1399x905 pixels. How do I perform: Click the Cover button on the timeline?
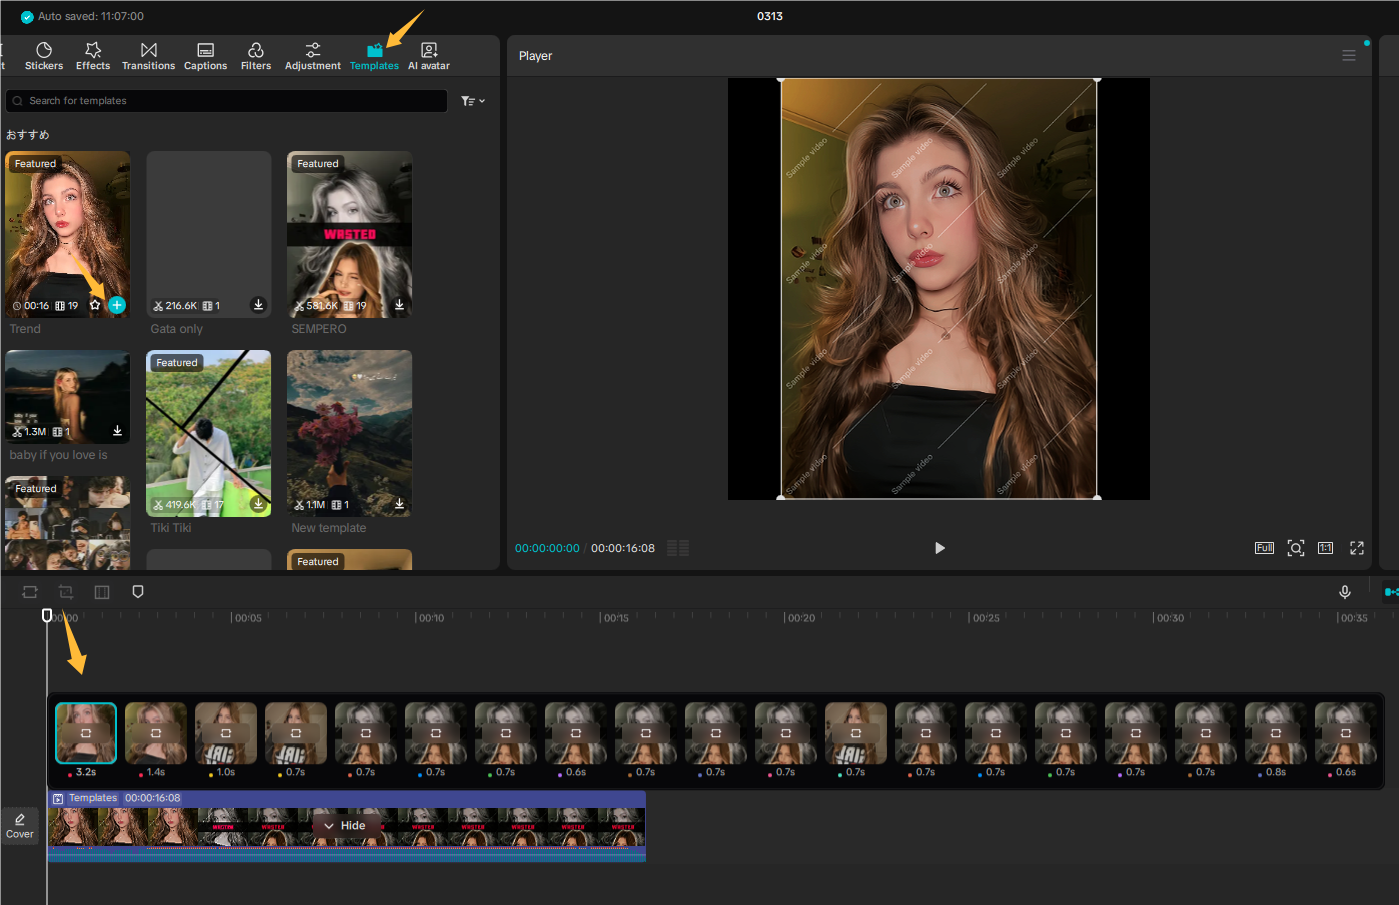tap(19, 826)
